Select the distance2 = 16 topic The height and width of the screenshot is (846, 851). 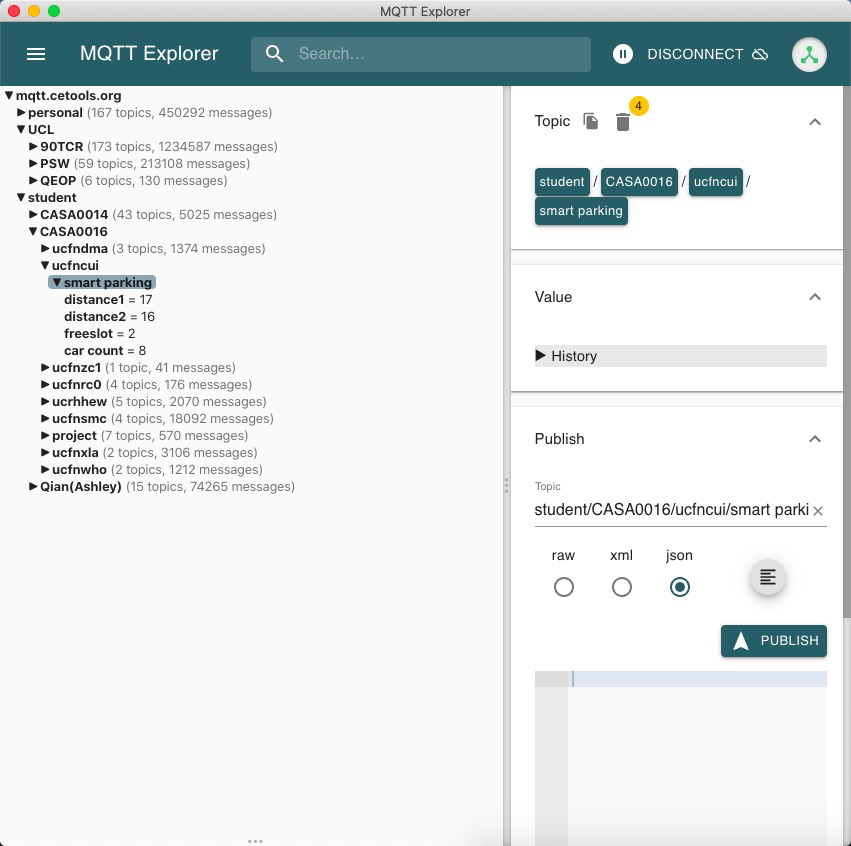coord(109,316)
